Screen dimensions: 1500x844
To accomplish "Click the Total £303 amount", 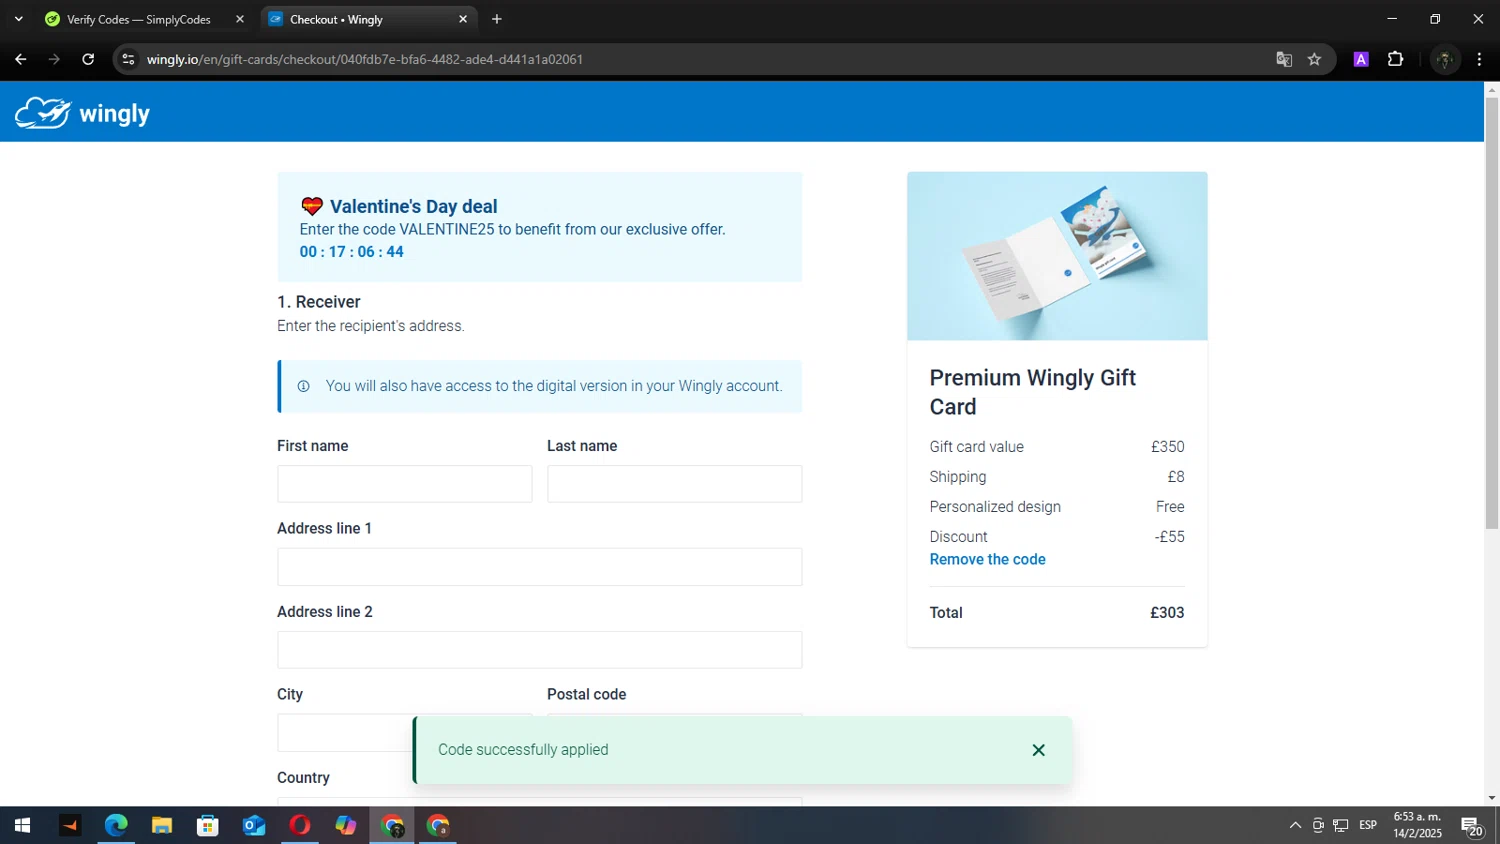I will [x=1167, y=613].
